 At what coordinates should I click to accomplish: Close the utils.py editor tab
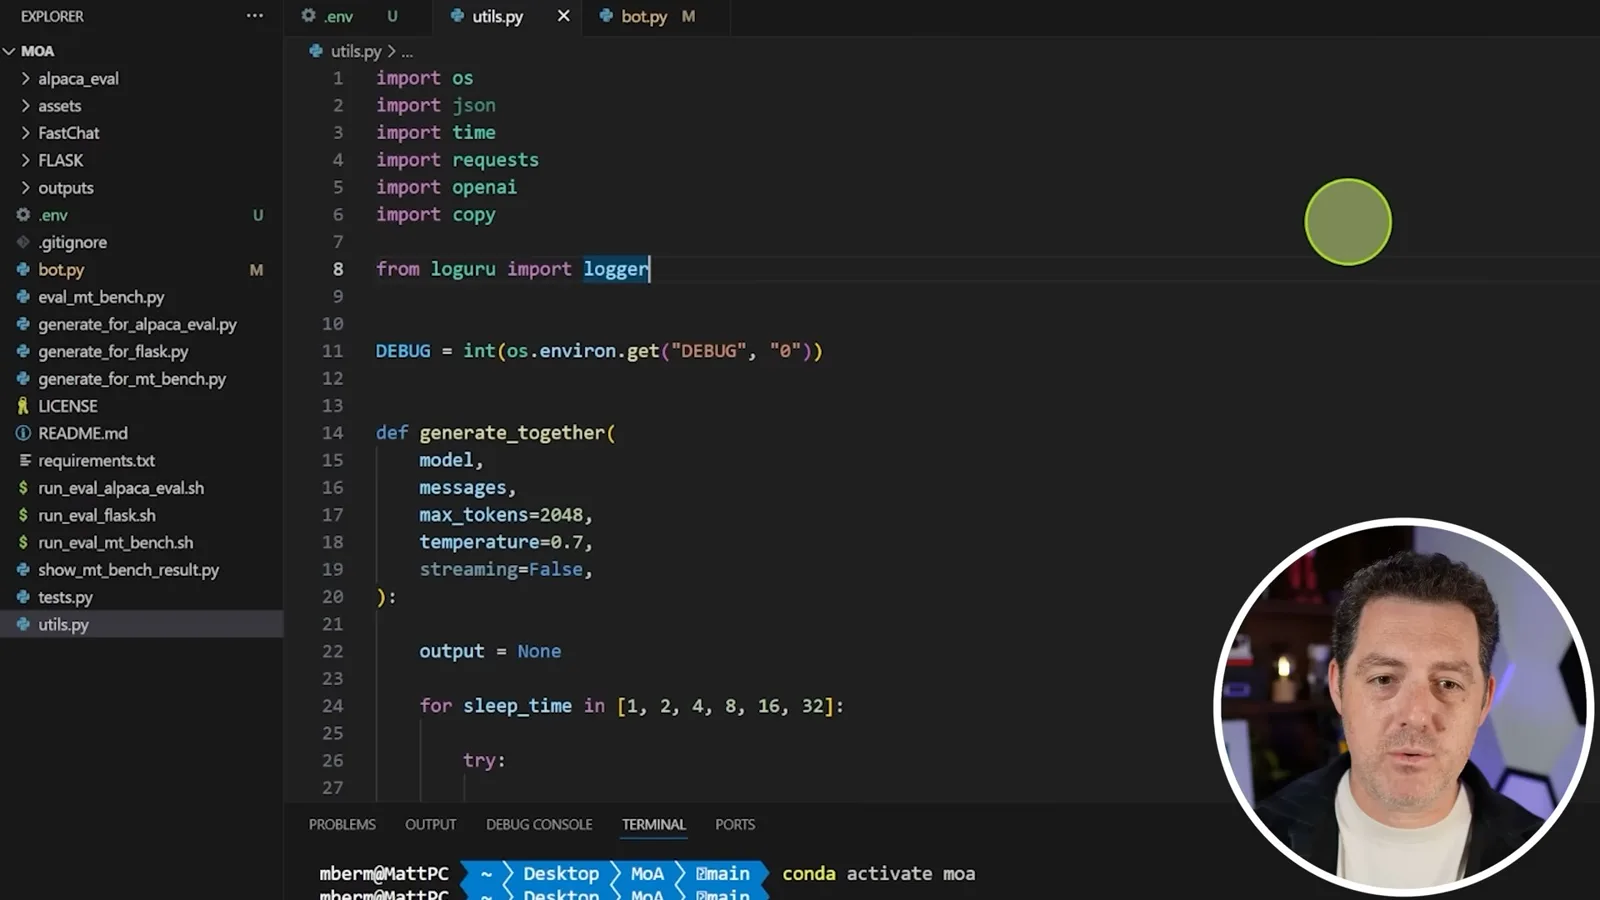(563, 16)
